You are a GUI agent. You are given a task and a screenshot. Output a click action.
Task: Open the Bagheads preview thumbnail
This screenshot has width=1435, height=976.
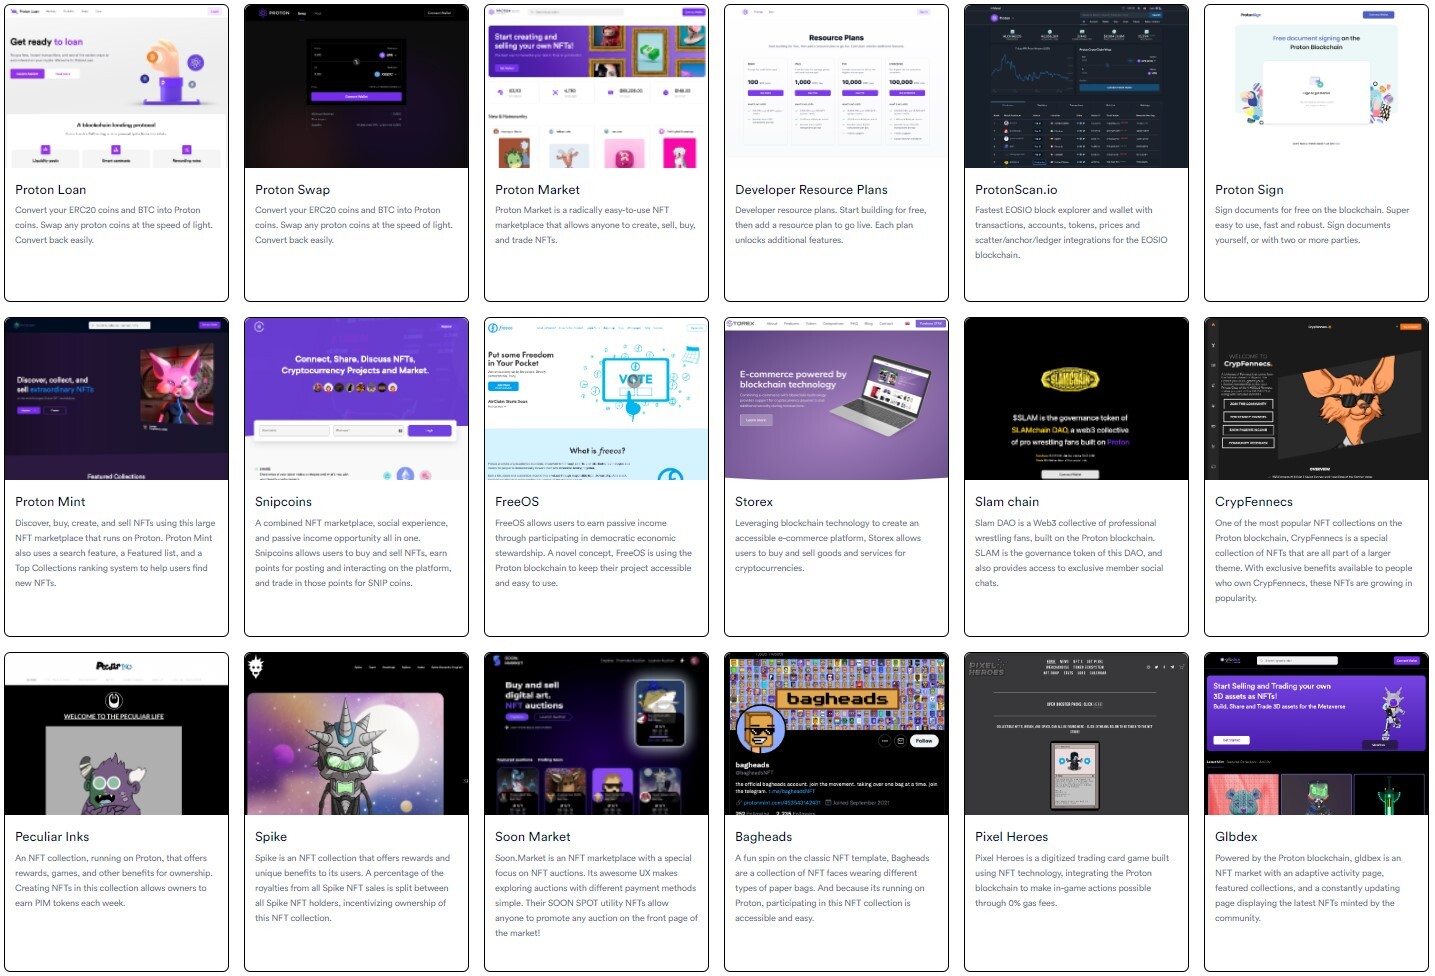coord(836,735)
